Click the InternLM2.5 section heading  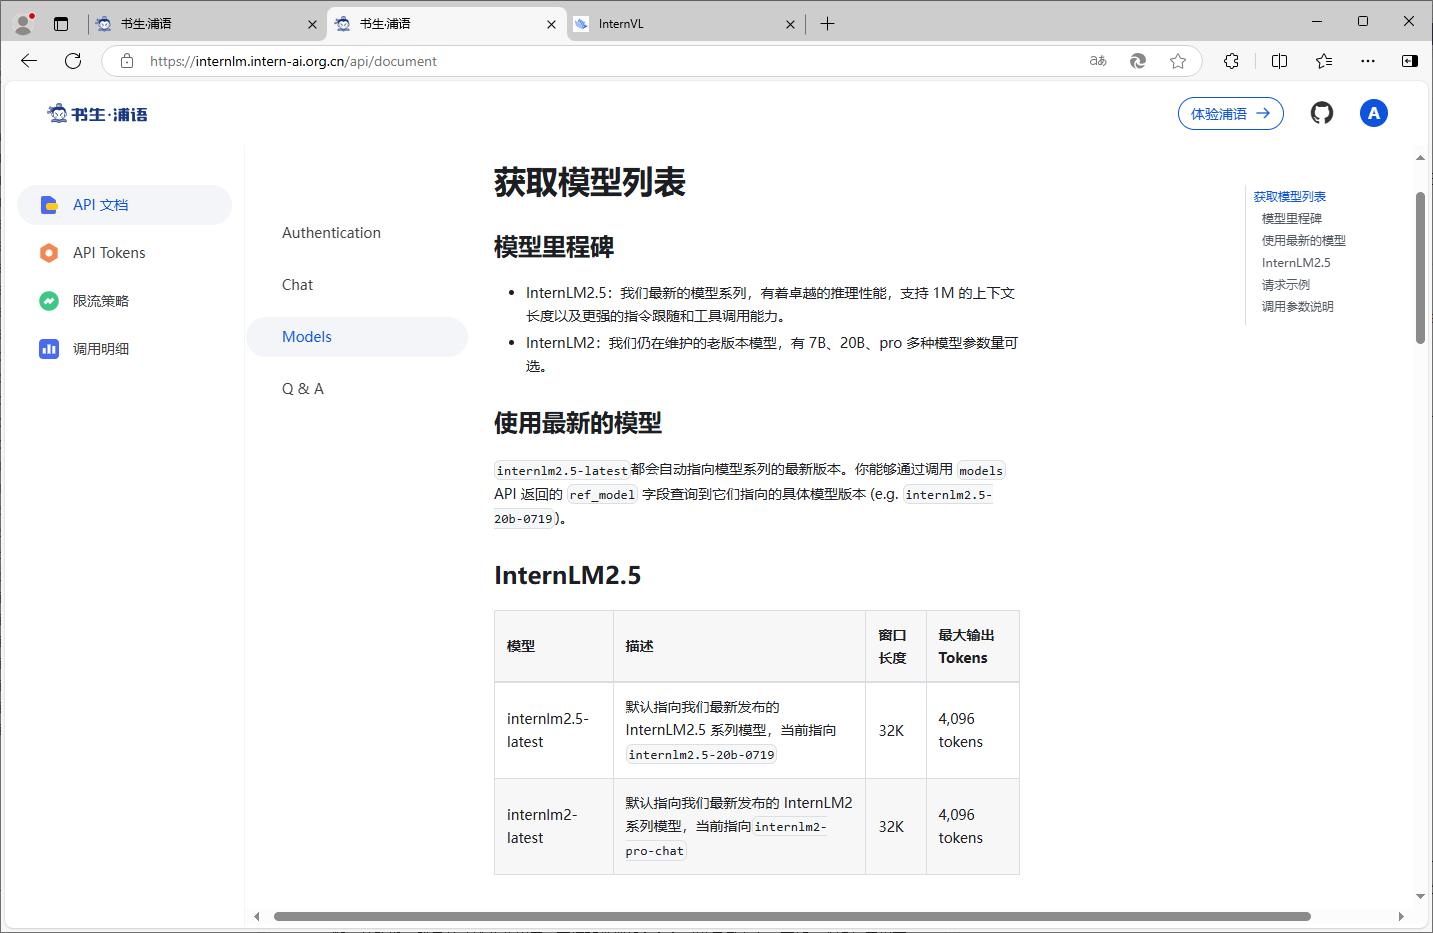click(x=568, y=576)
